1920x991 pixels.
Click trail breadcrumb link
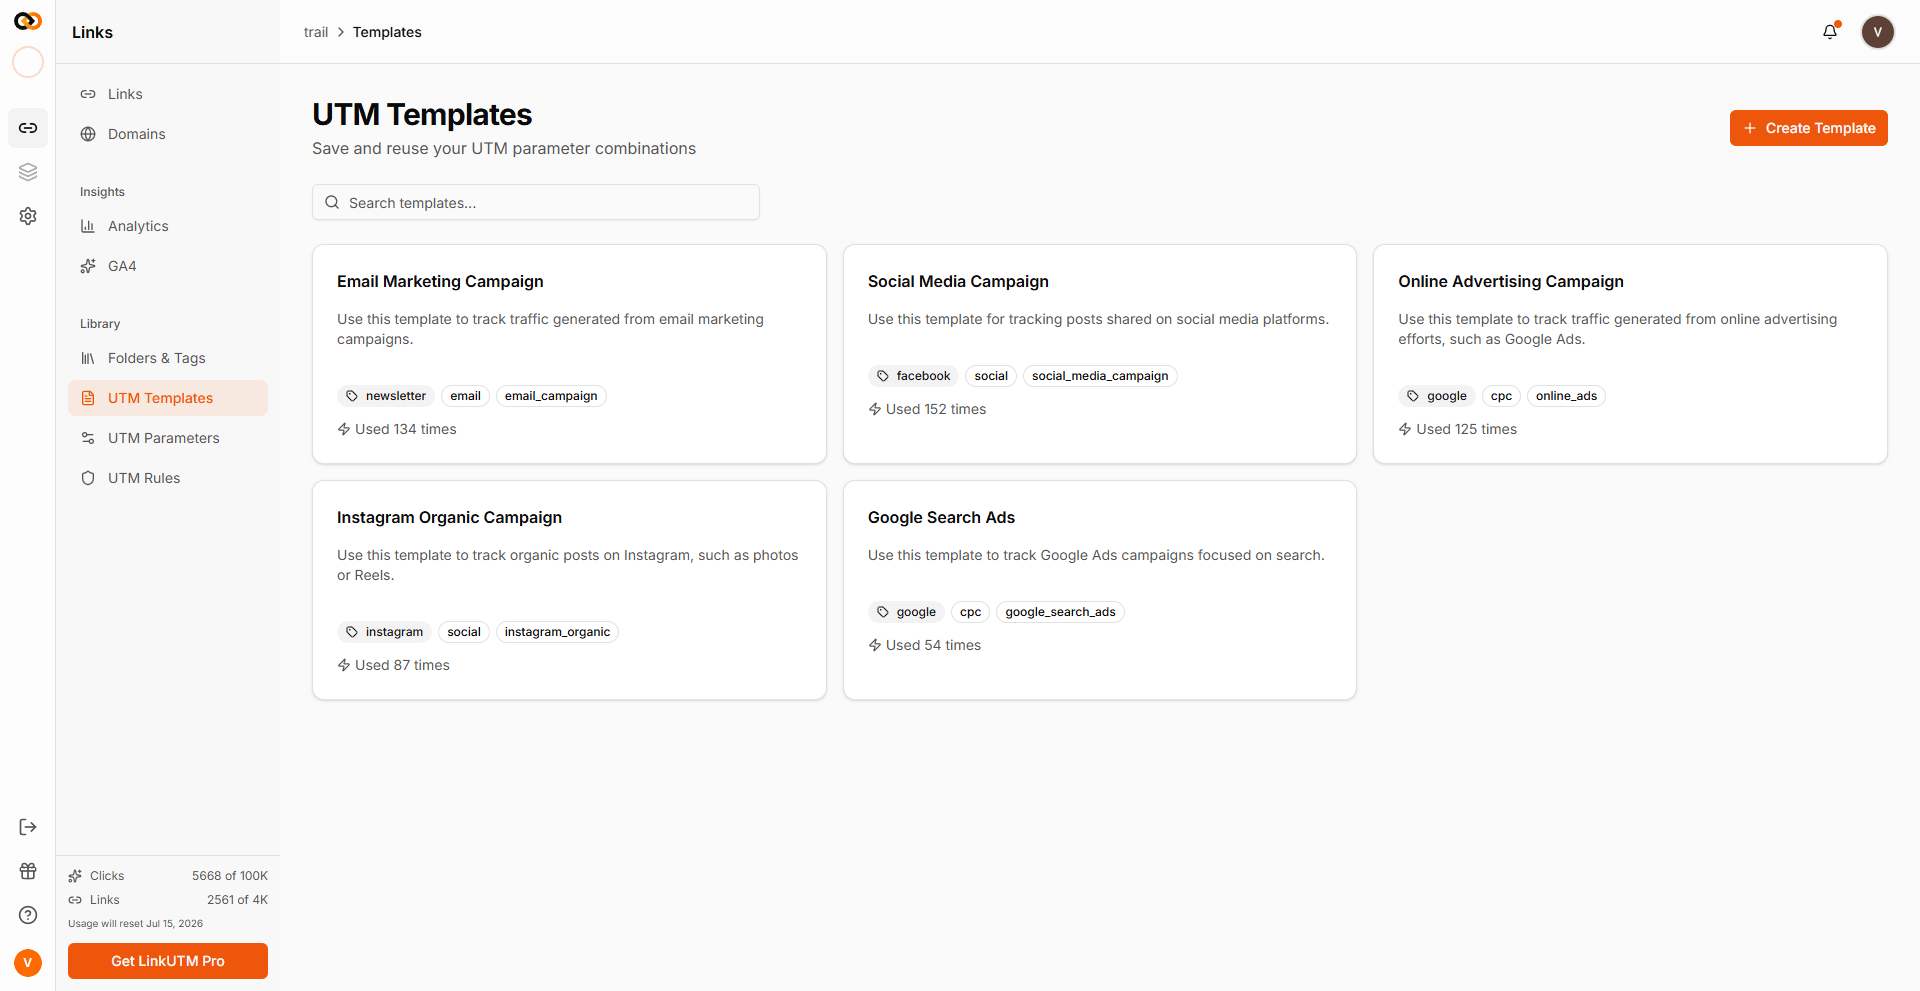[x=316, y=32]
